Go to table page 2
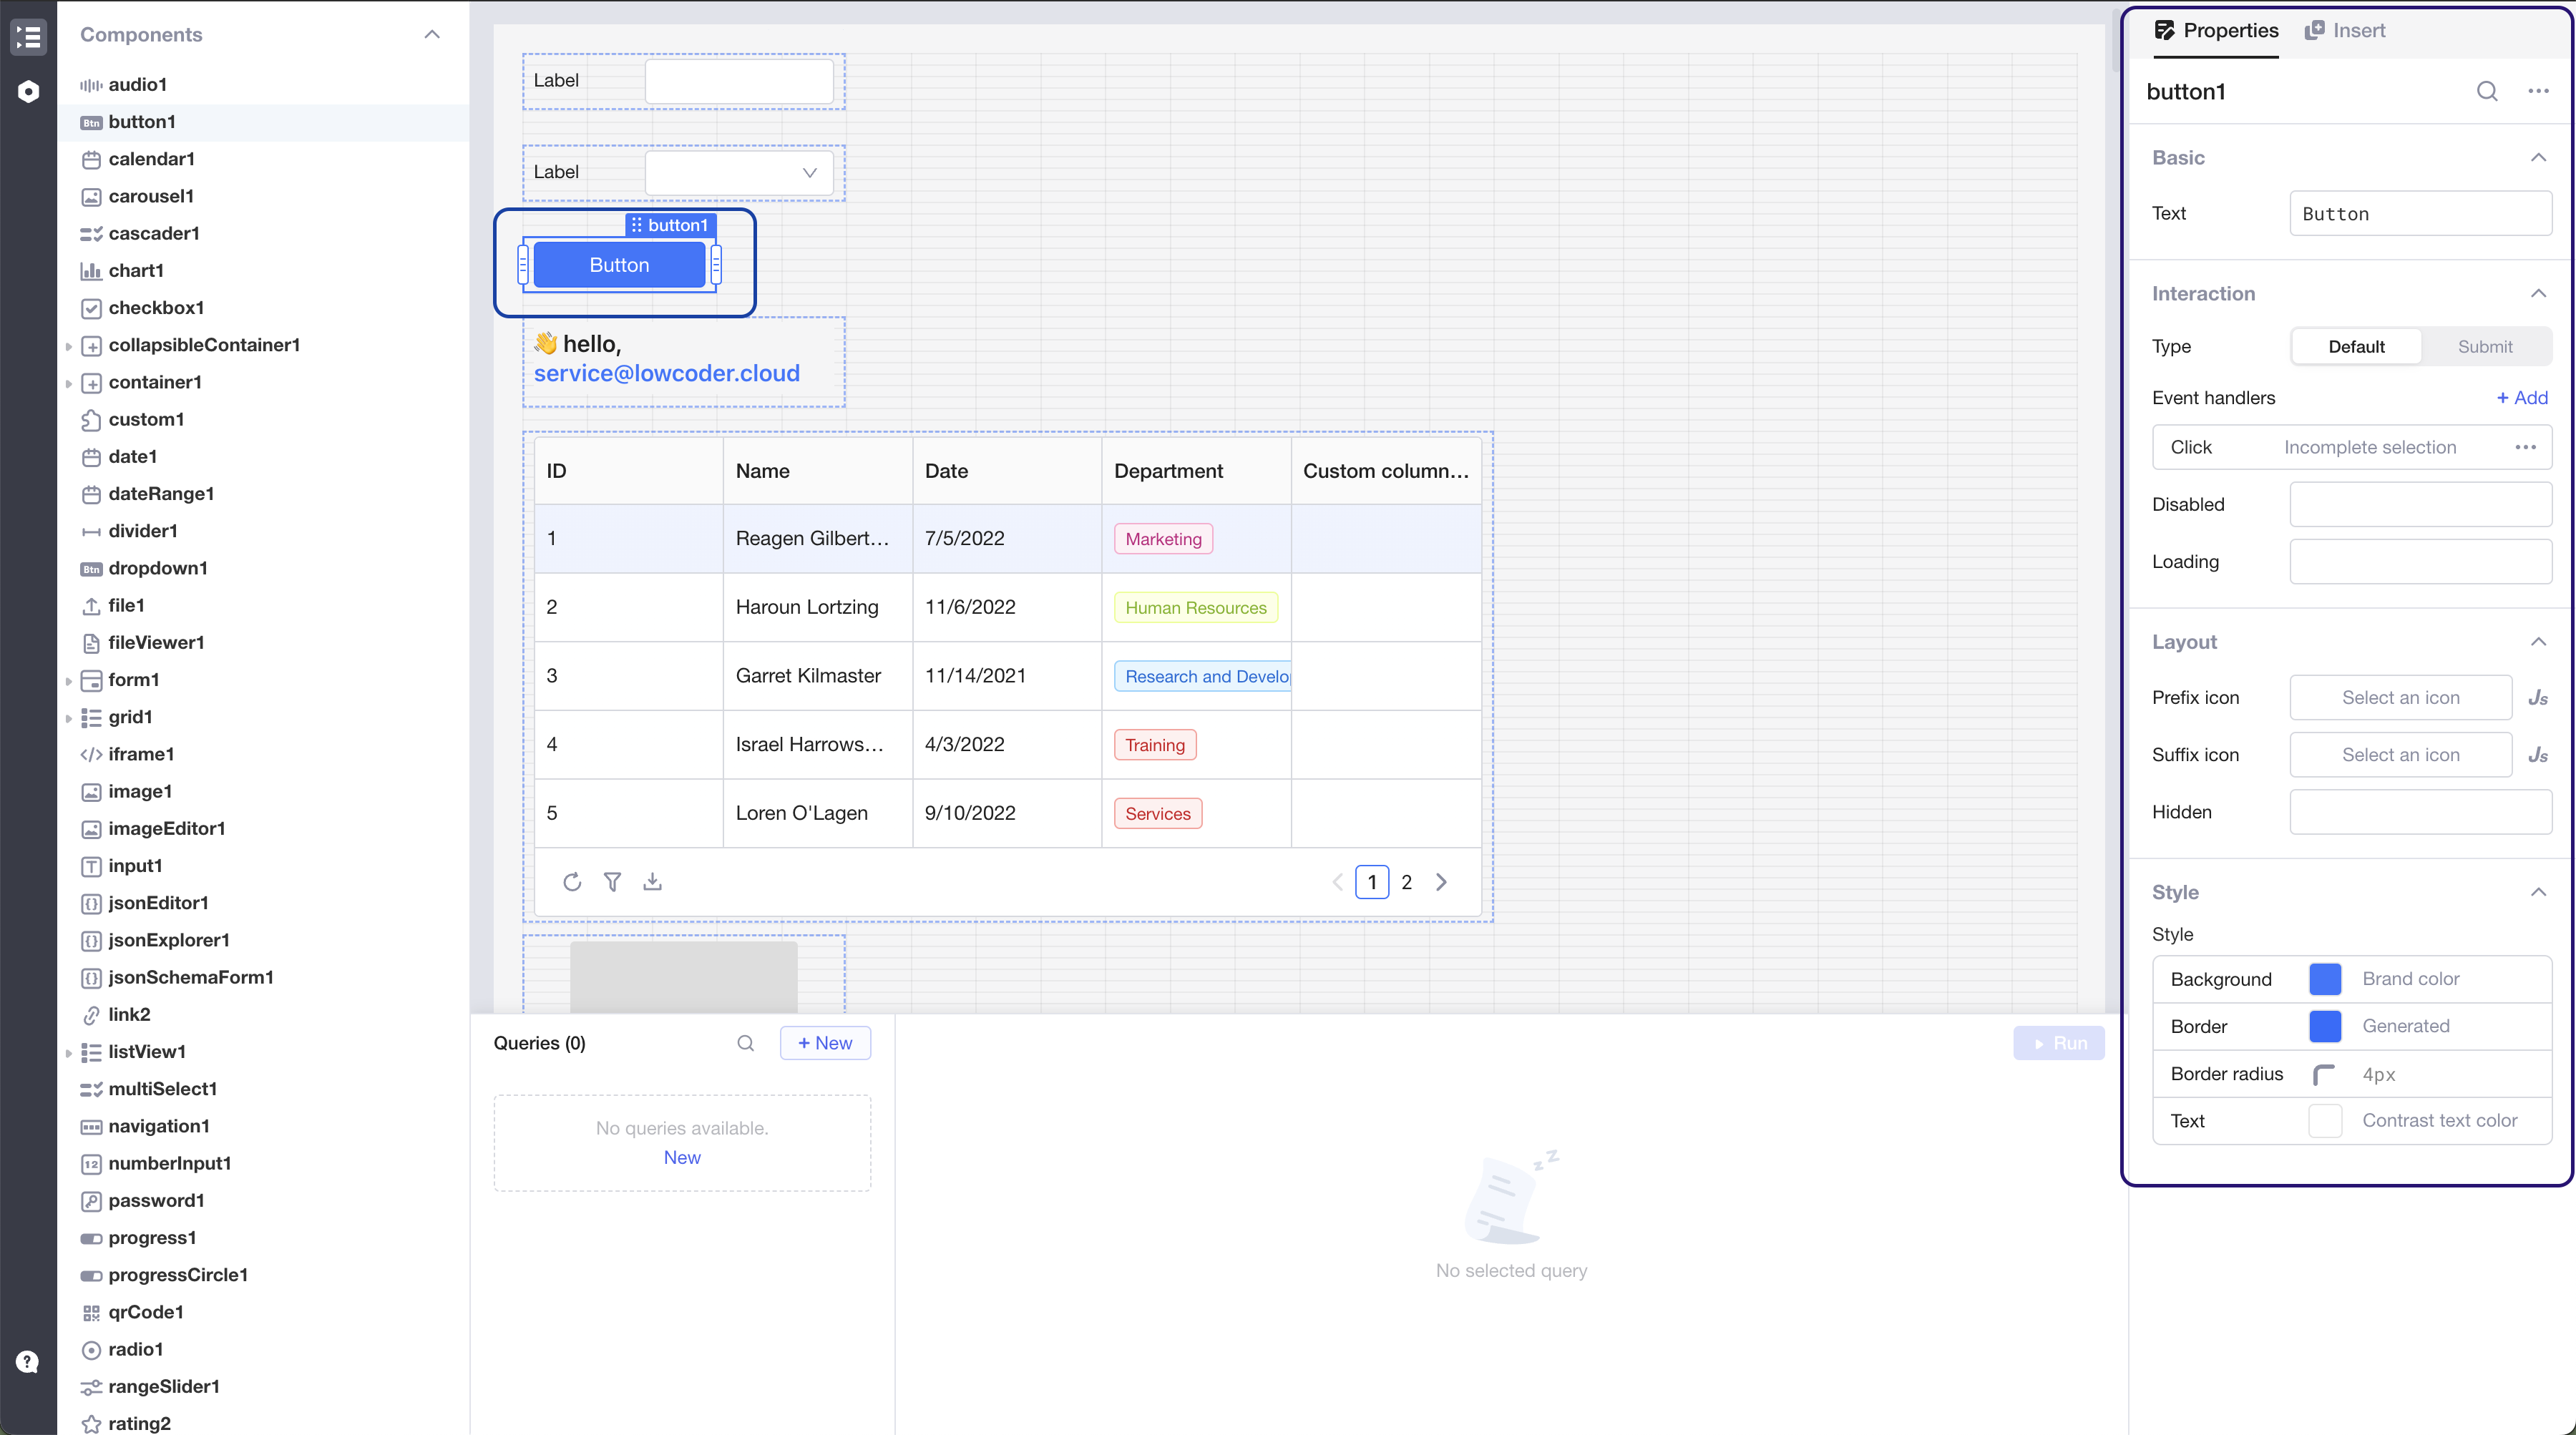Screen dimensions: 2576x1435 [1406, 882]
